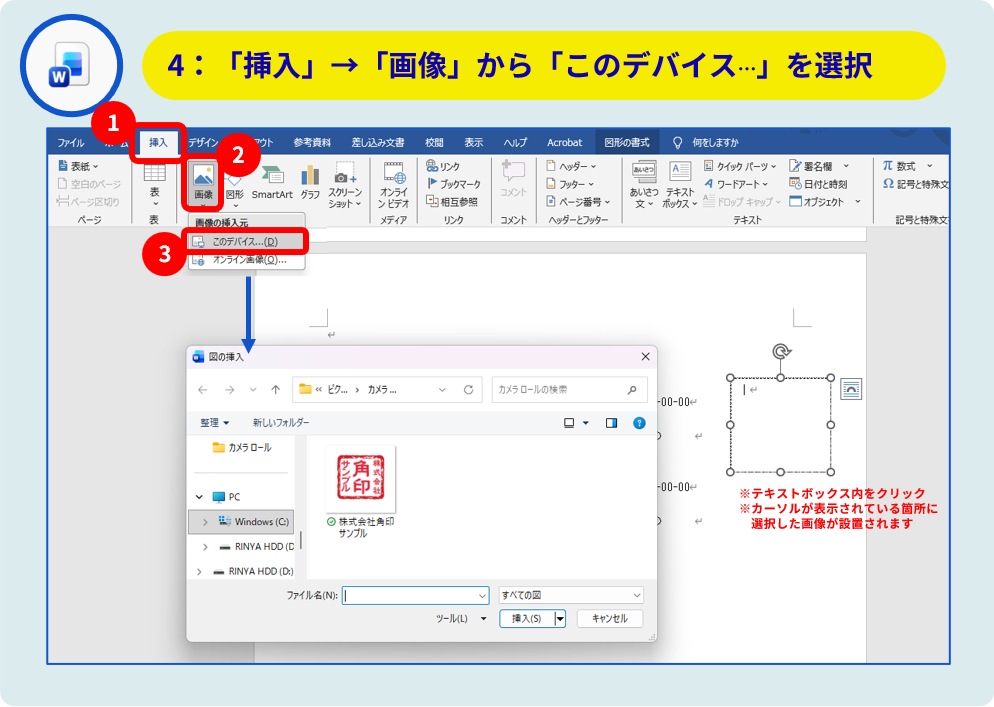
Task: Click the オンラインビデオ icon
Action: click(394, 183)
